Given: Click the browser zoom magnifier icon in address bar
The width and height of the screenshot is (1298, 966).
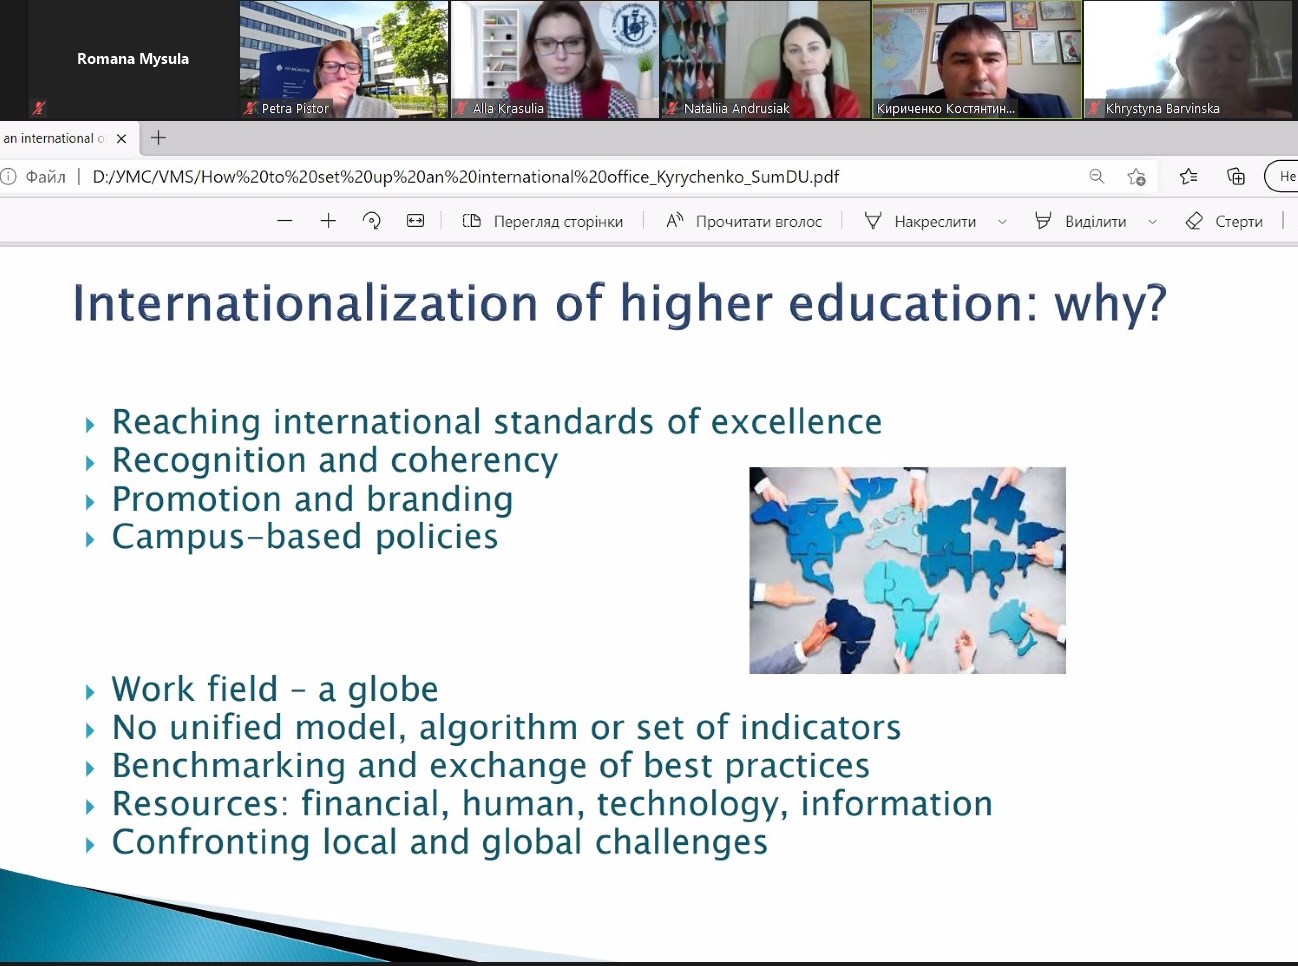Looking at the screenshot, I should (x=1097, y=177).
